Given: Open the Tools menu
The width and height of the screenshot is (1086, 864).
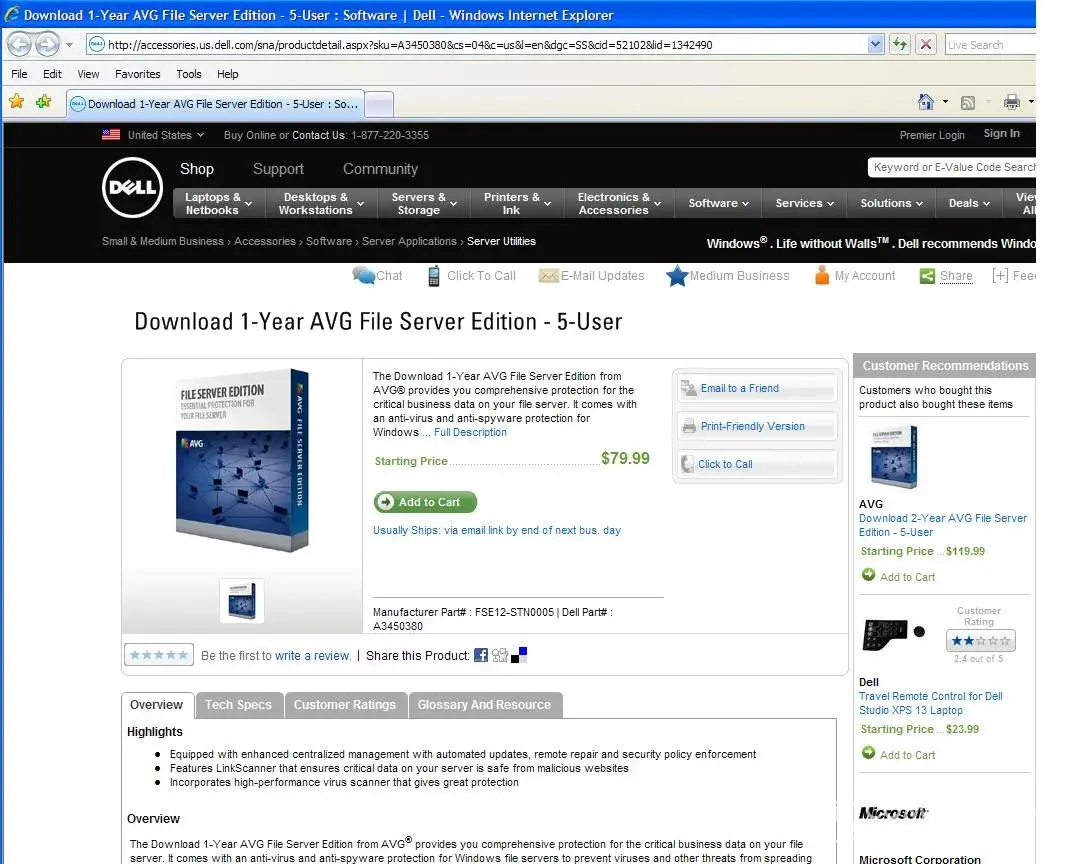Looking at the screenshot, I should [x=188, y=74].
